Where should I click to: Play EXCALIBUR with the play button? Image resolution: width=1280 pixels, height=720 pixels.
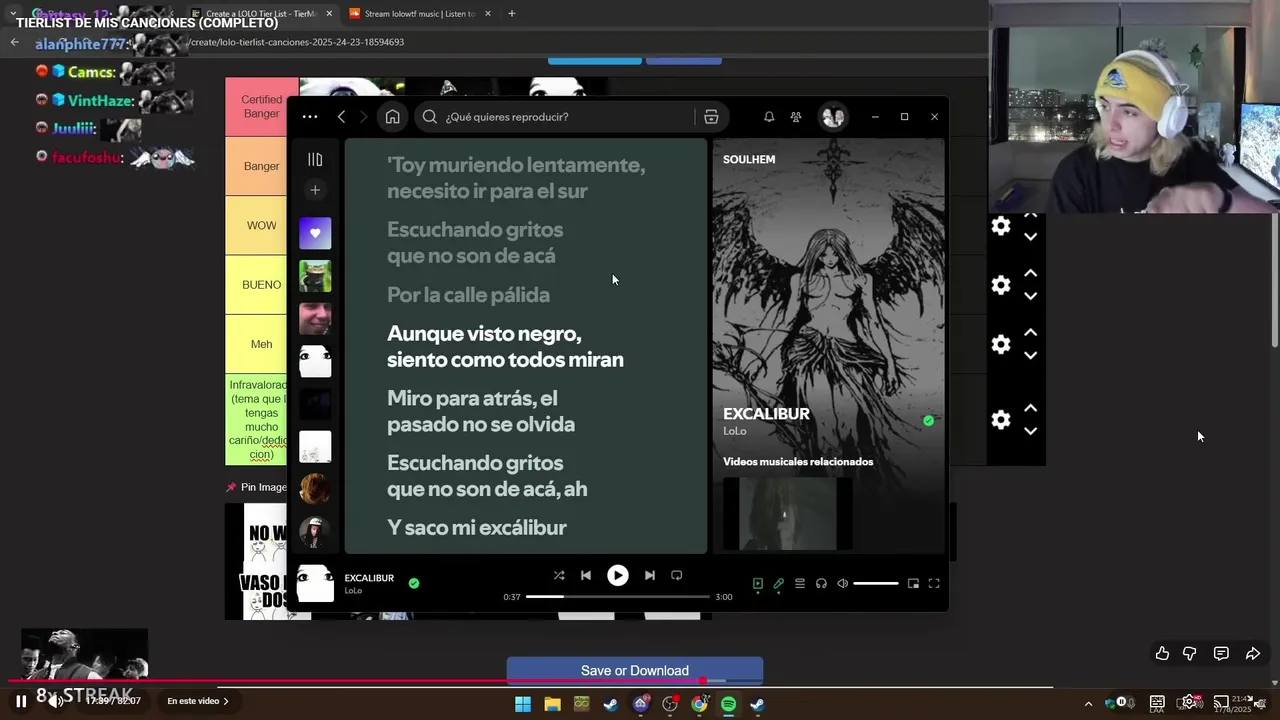coord(618,575)
